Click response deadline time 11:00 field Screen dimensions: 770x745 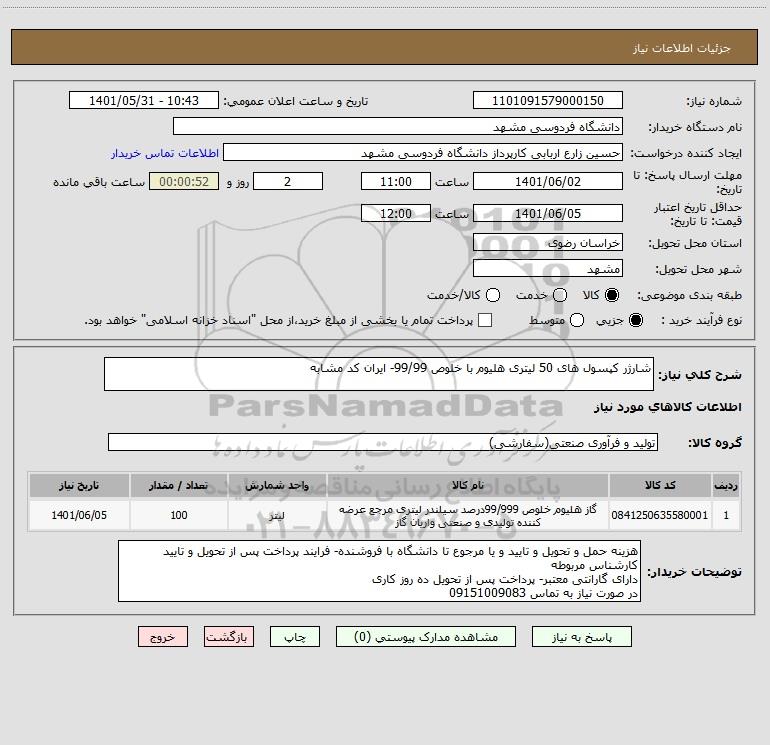pyautogui.click(x=396, y=181)
